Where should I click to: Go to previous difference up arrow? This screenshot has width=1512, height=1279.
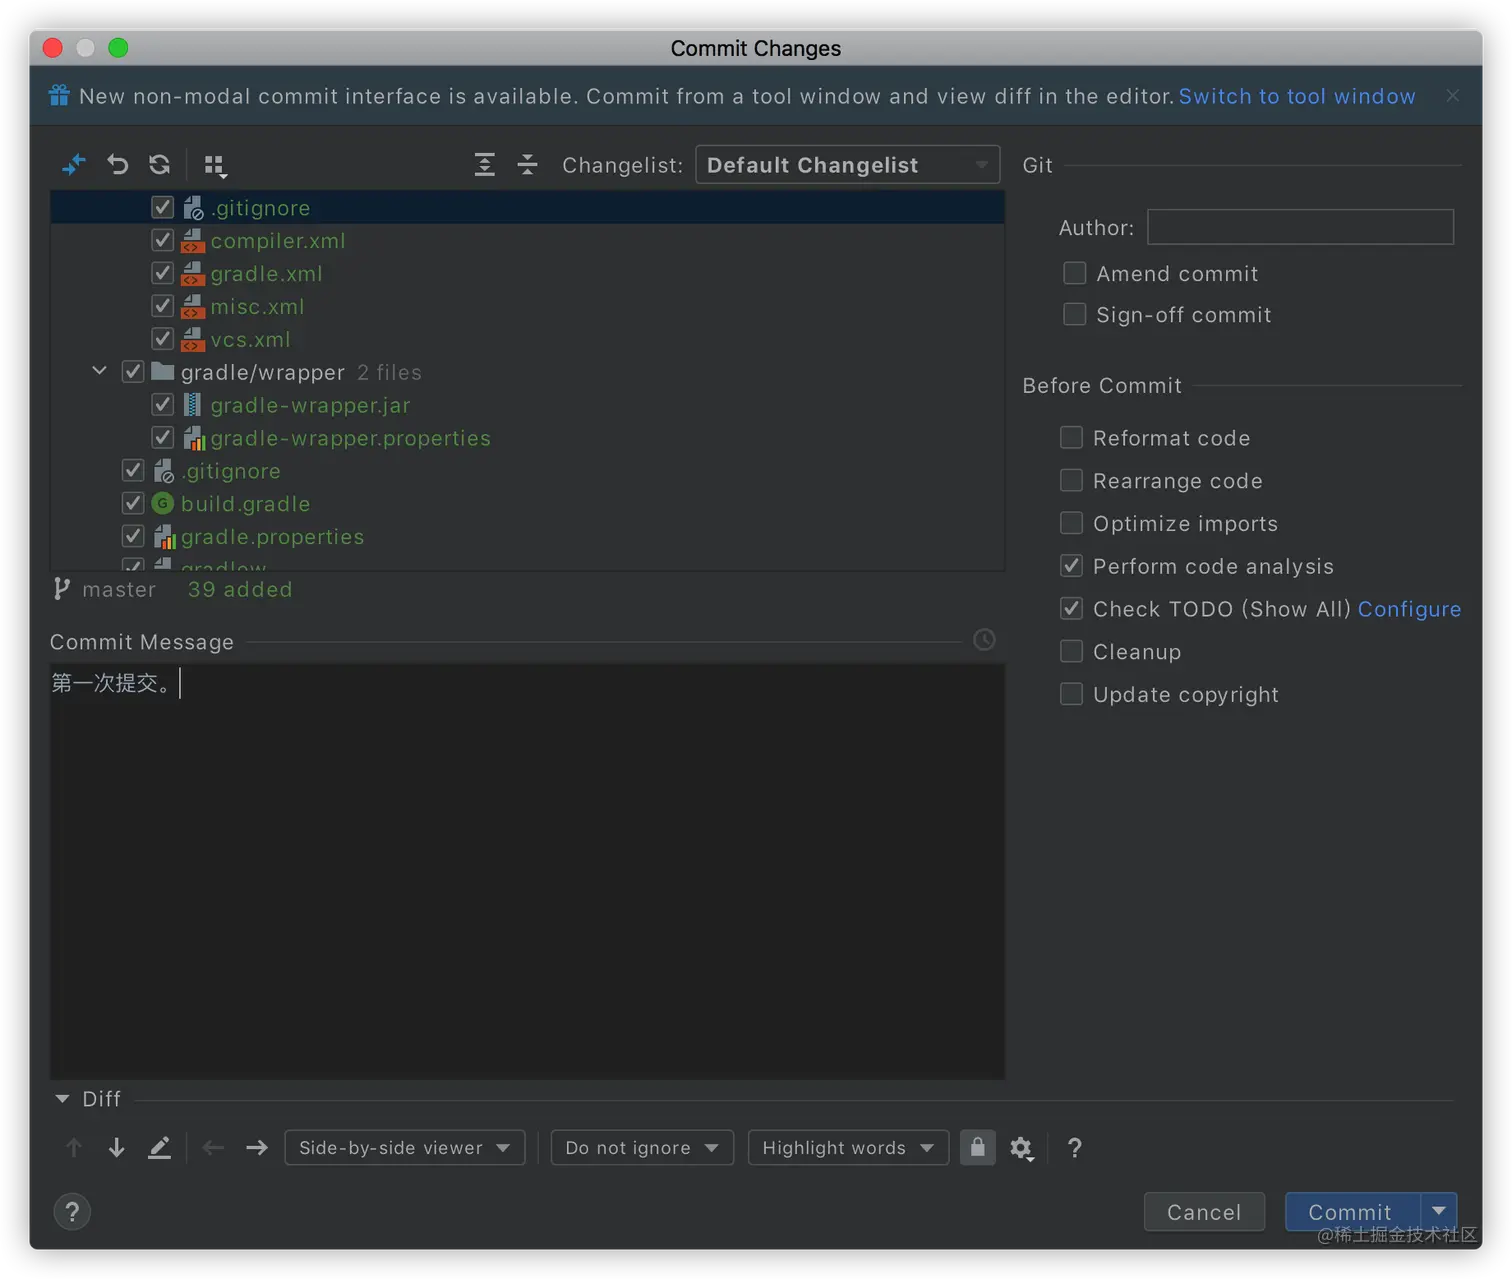pos(74,1148)
